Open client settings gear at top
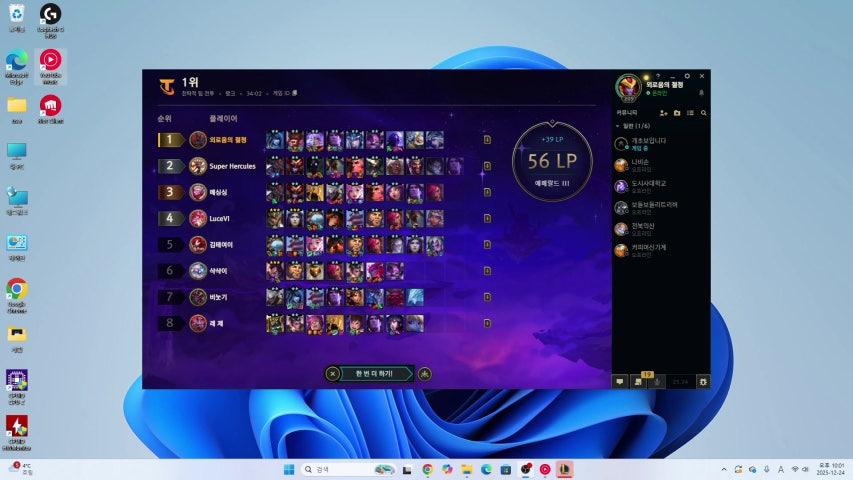The image size is (853, 480). tap(687, 76)
